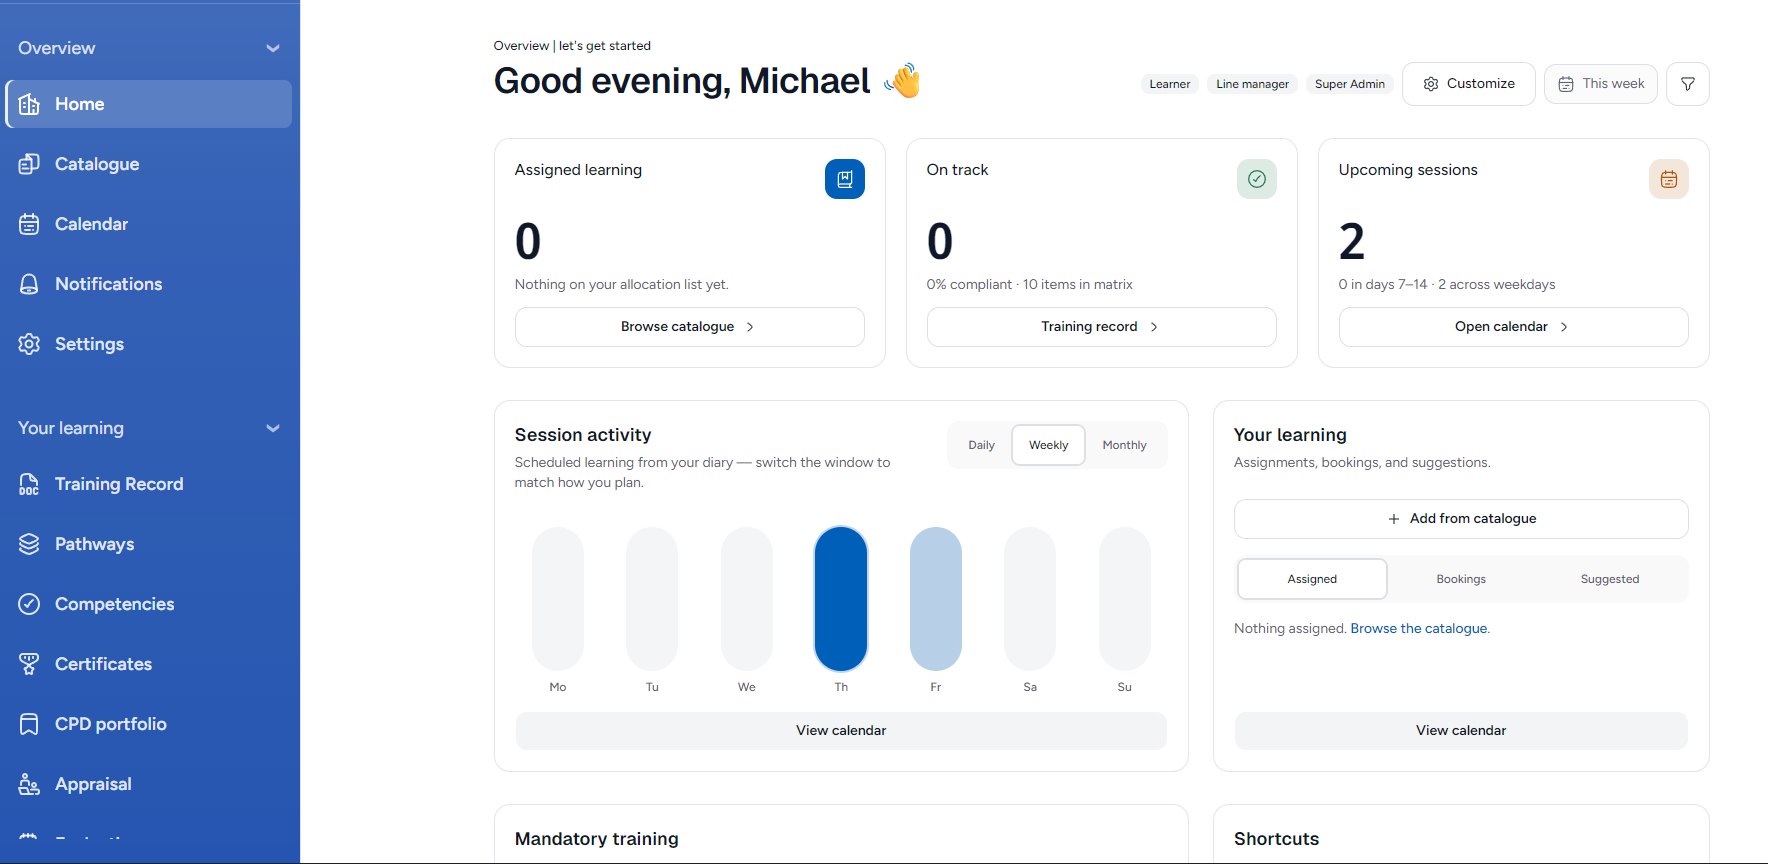
Task: Open the Suggested tab
Action: [1610, 579]
